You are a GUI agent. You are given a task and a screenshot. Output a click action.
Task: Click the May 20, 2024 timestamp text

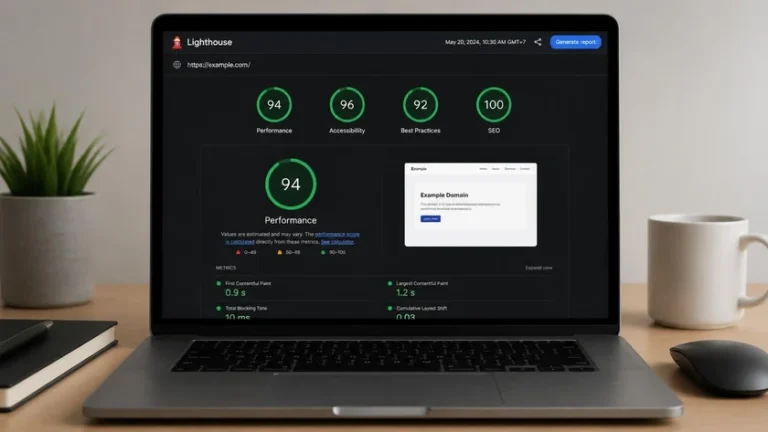(485, 42)
